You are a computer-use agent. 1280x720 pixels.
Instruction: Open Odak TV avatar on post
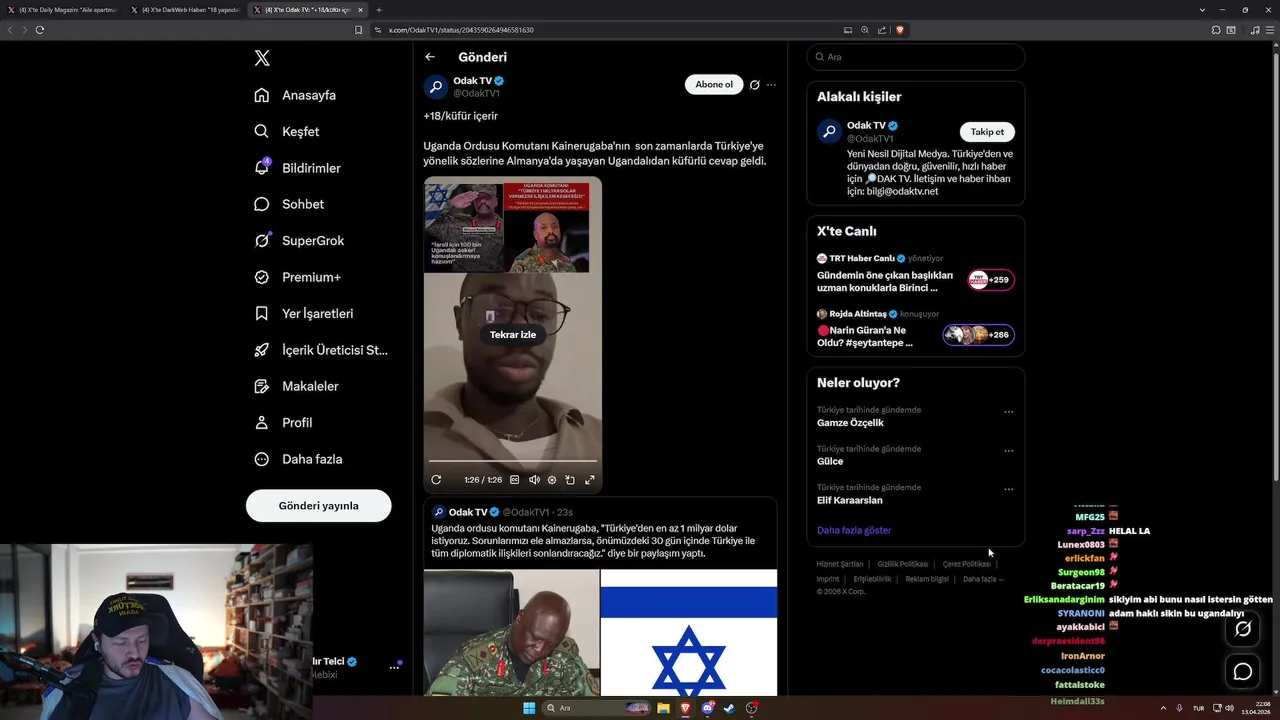436,86
